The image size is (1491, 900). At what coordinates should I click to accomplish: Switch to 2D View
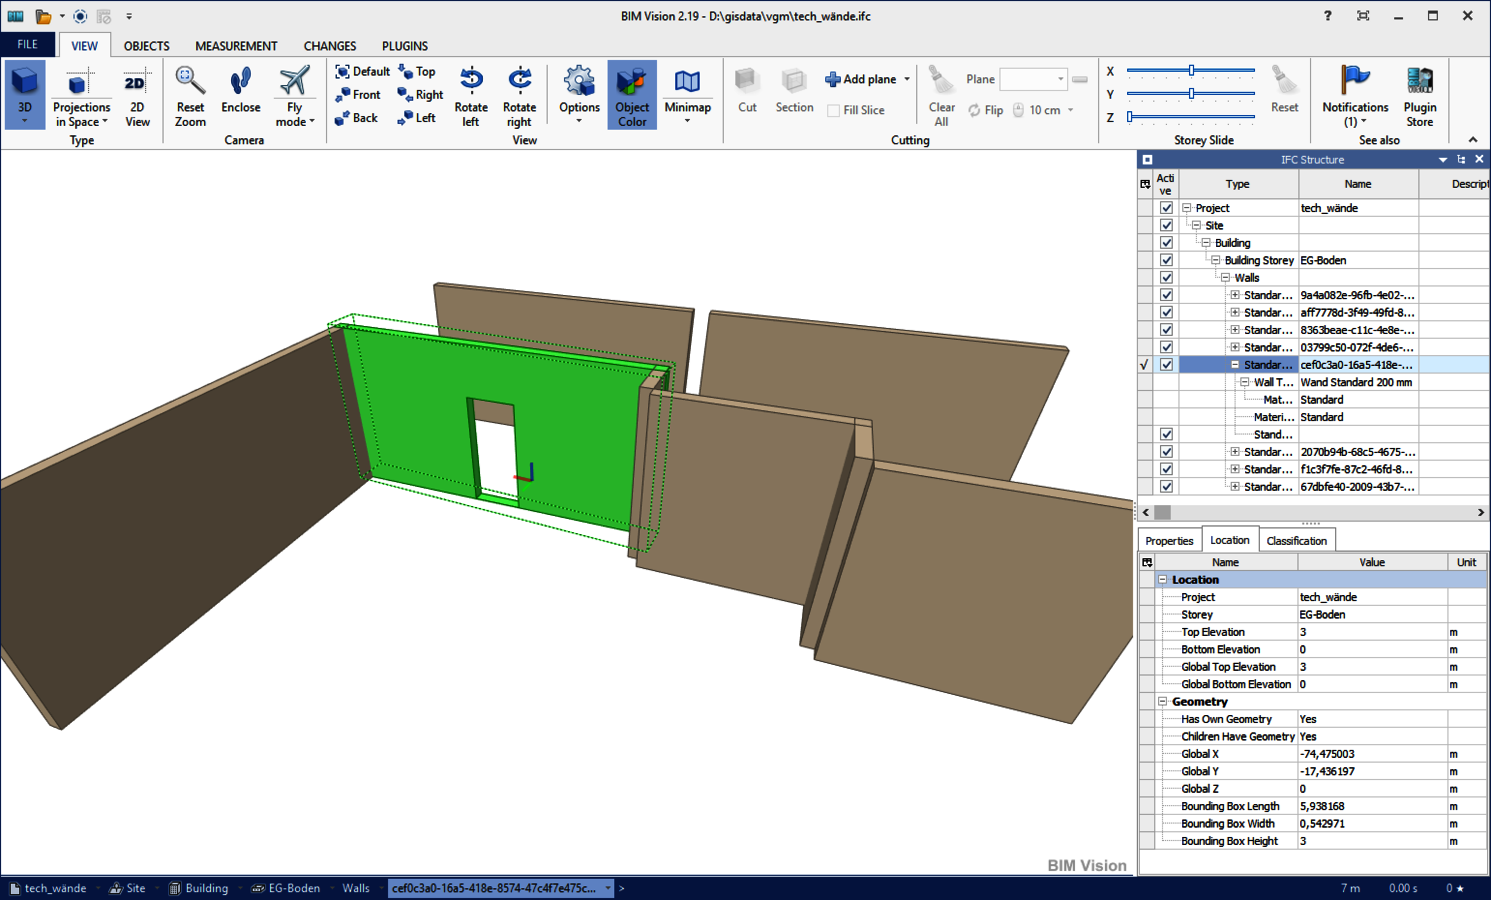[x=137, y=96]
